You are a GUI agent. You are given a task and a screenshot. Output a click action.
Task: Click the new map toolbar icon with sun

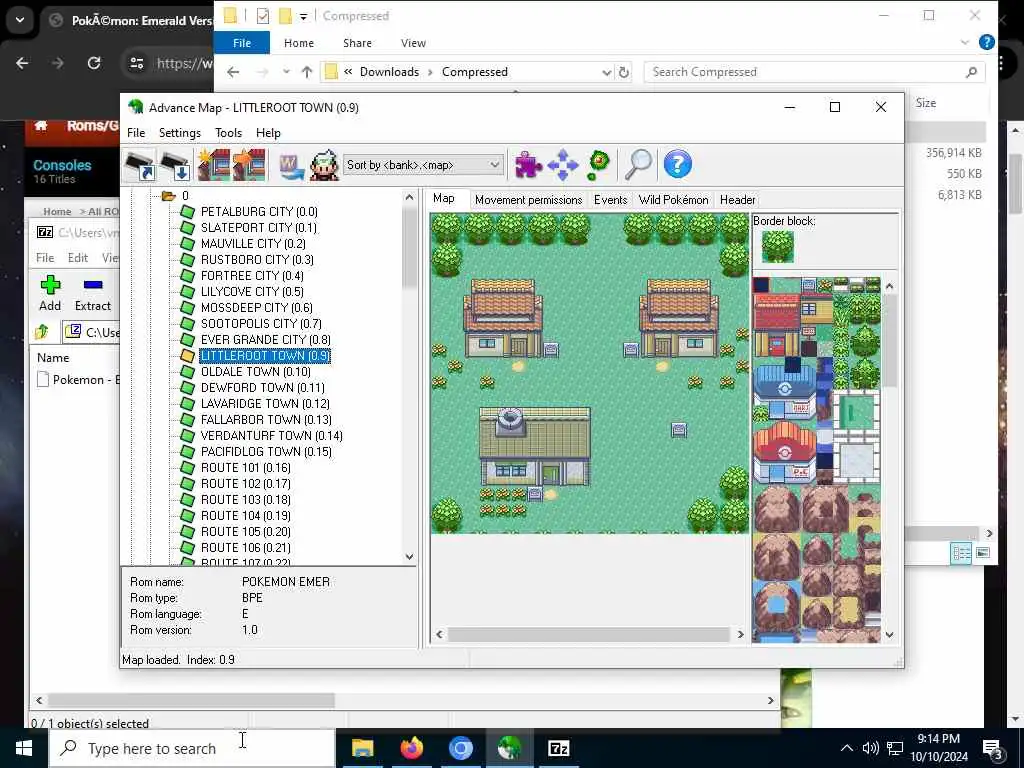[x=214, y=165]
